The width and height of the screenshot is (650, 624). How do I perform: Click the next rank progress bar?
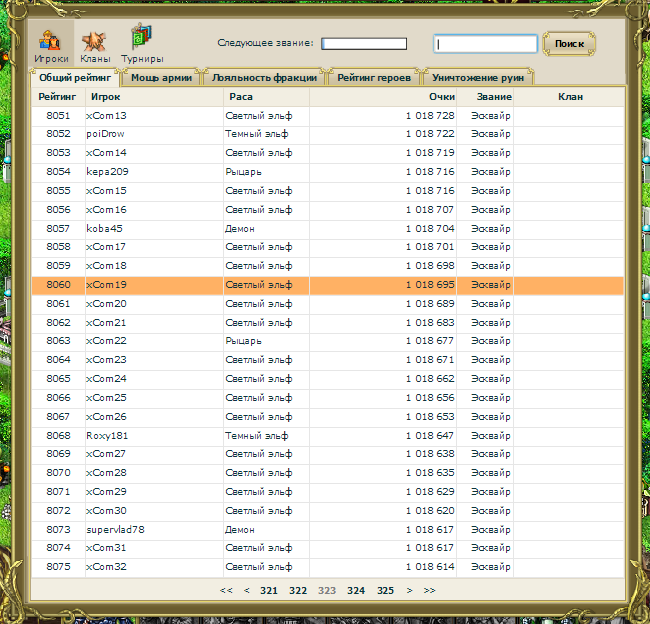364,44
